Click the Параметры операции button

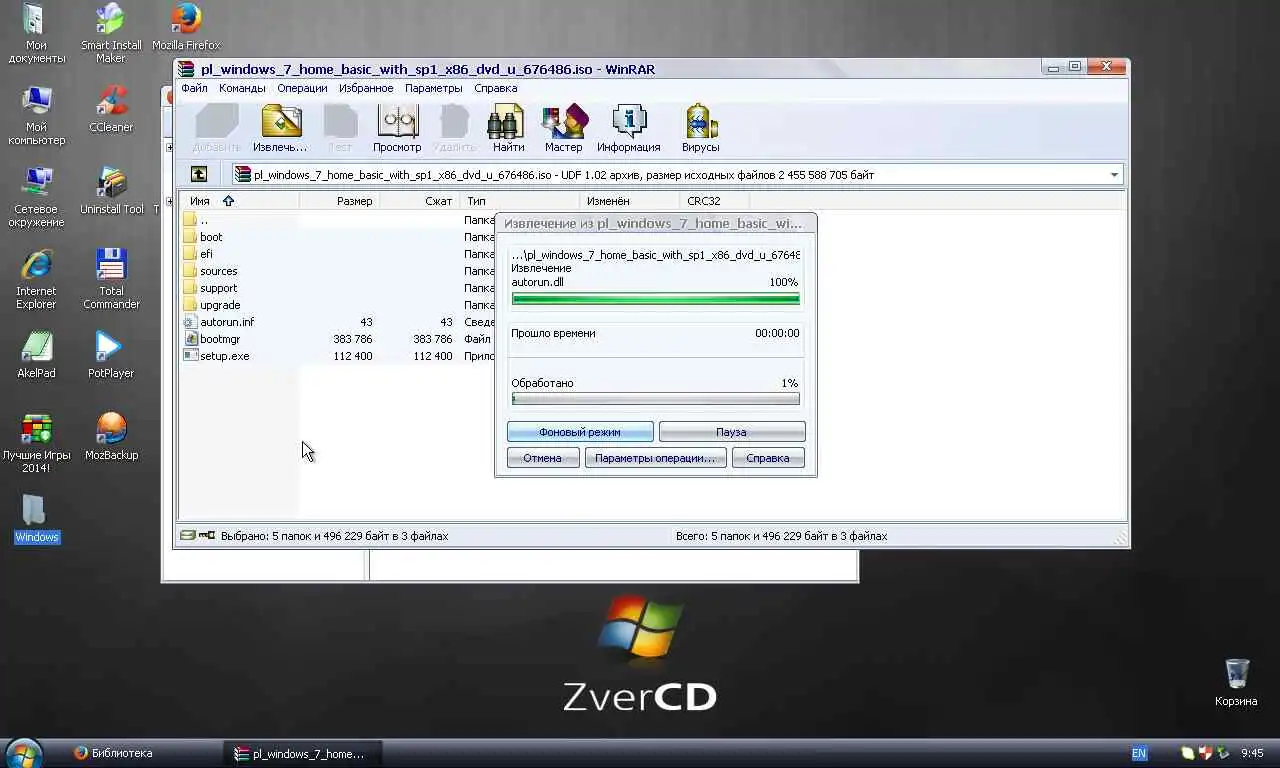655,458
